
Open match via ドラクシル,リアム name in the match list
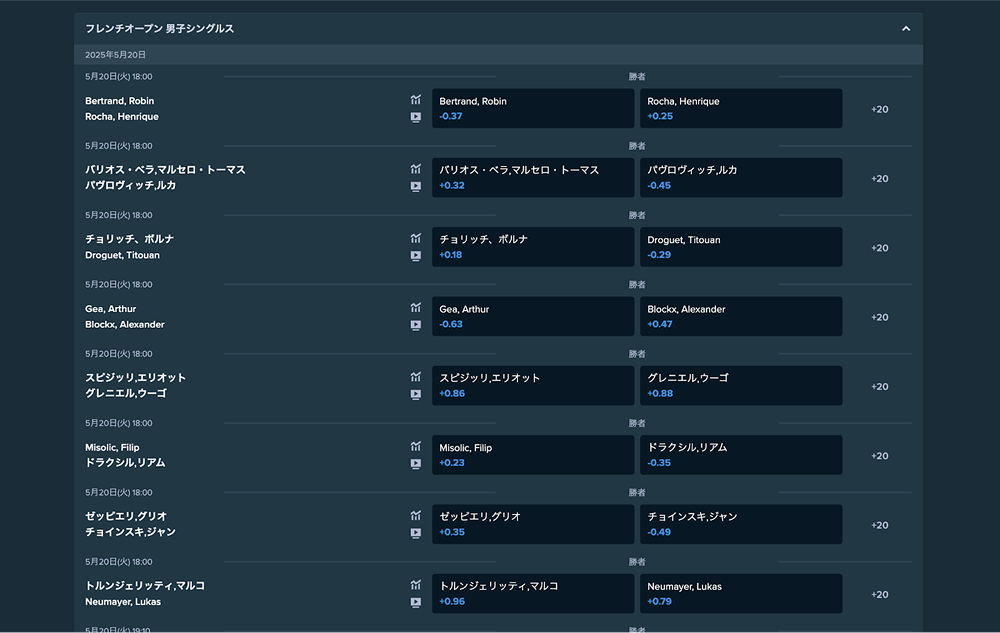(125, 463)
